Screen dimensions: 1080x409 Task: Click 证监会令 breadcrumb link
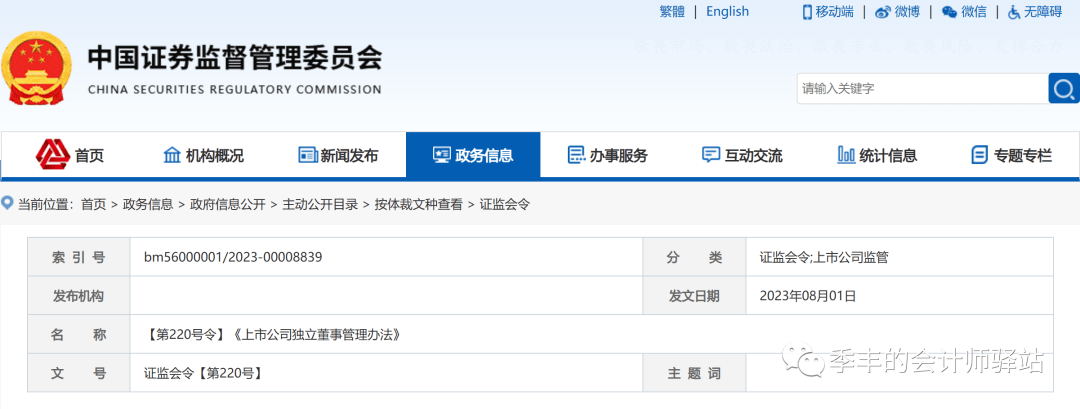[x=504, y=204]
